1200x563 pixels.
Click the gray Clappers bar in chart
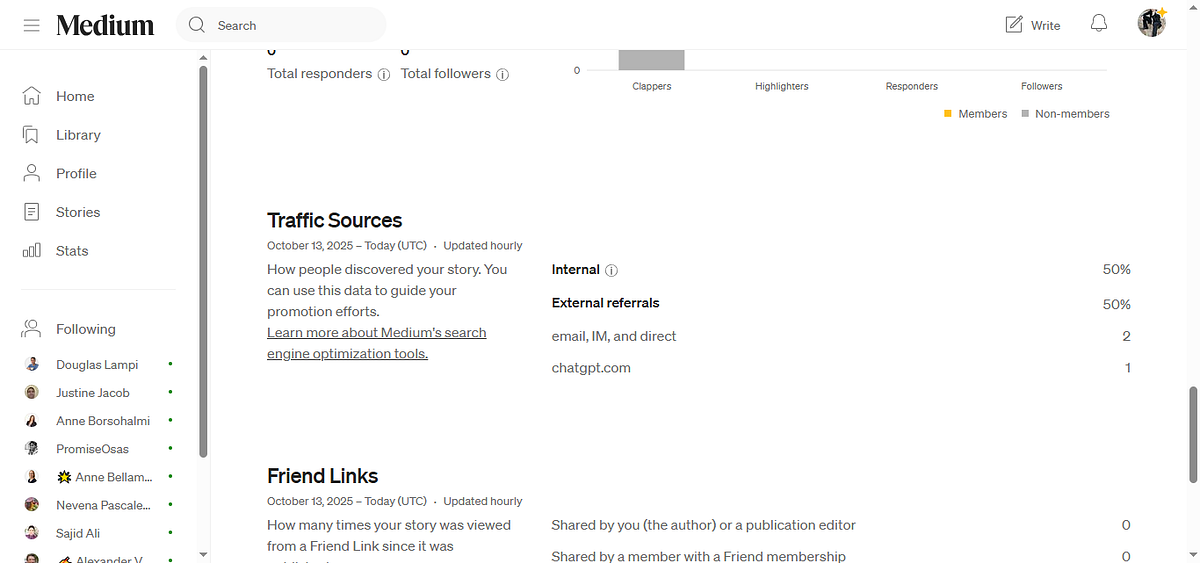[x=651, y=60]
